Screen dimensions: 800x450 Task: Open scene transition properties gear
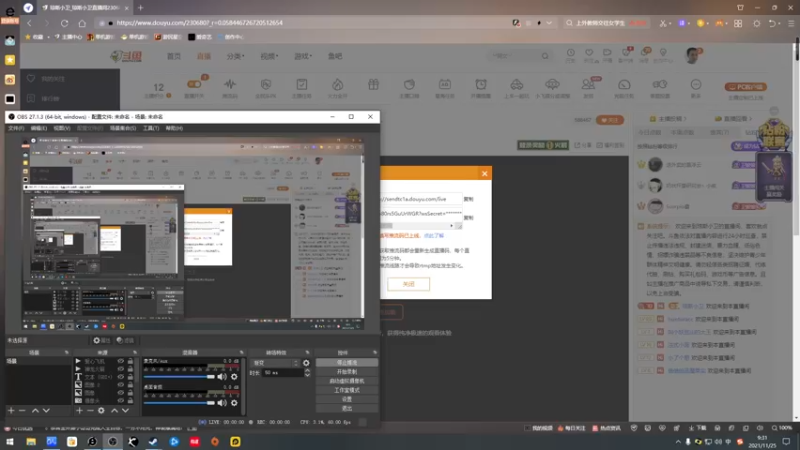(306, 363)
